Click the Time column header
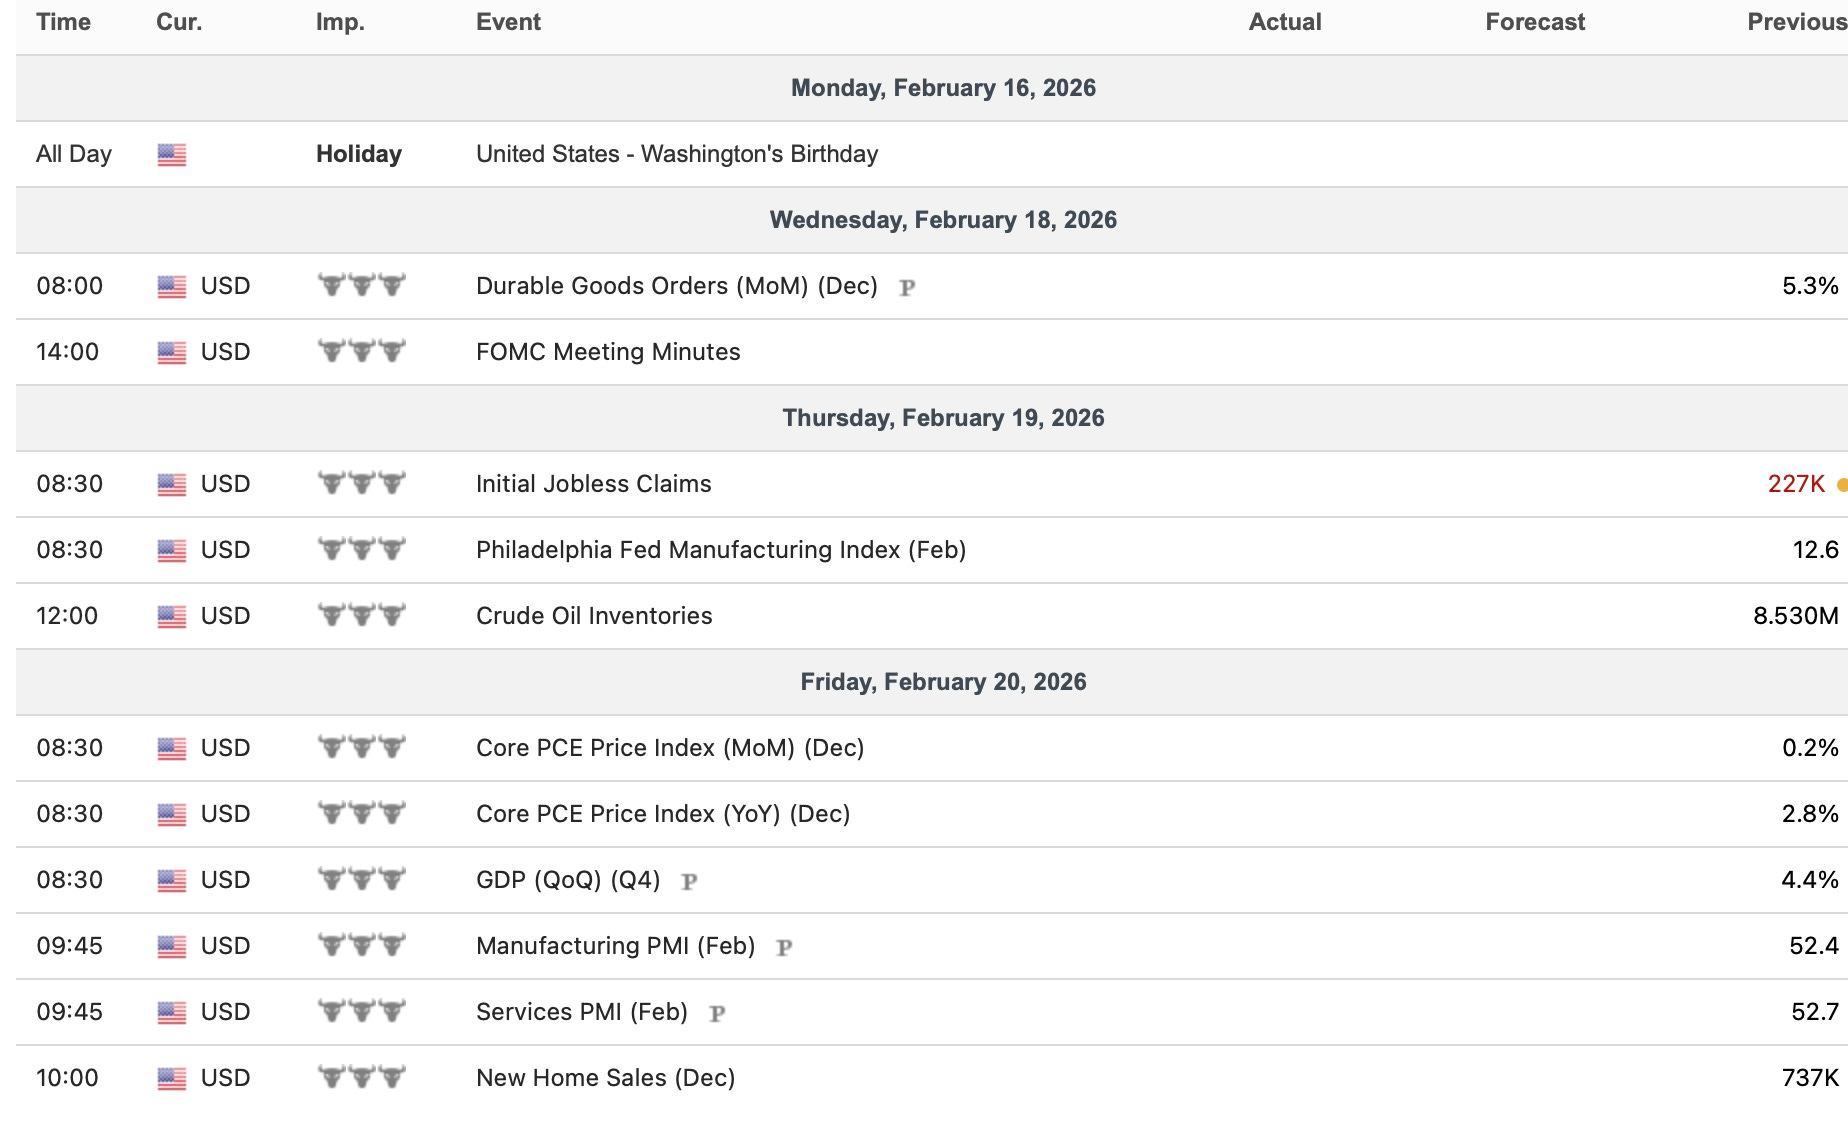This screenshot has height=1147, width=1848. (x=63, y=22)
